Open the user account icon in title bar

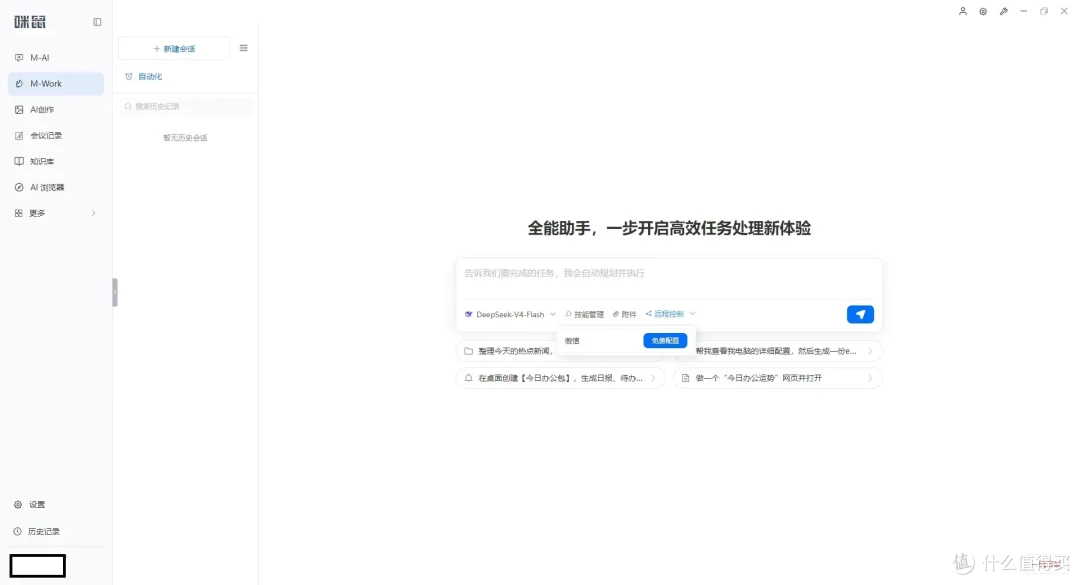963,11
